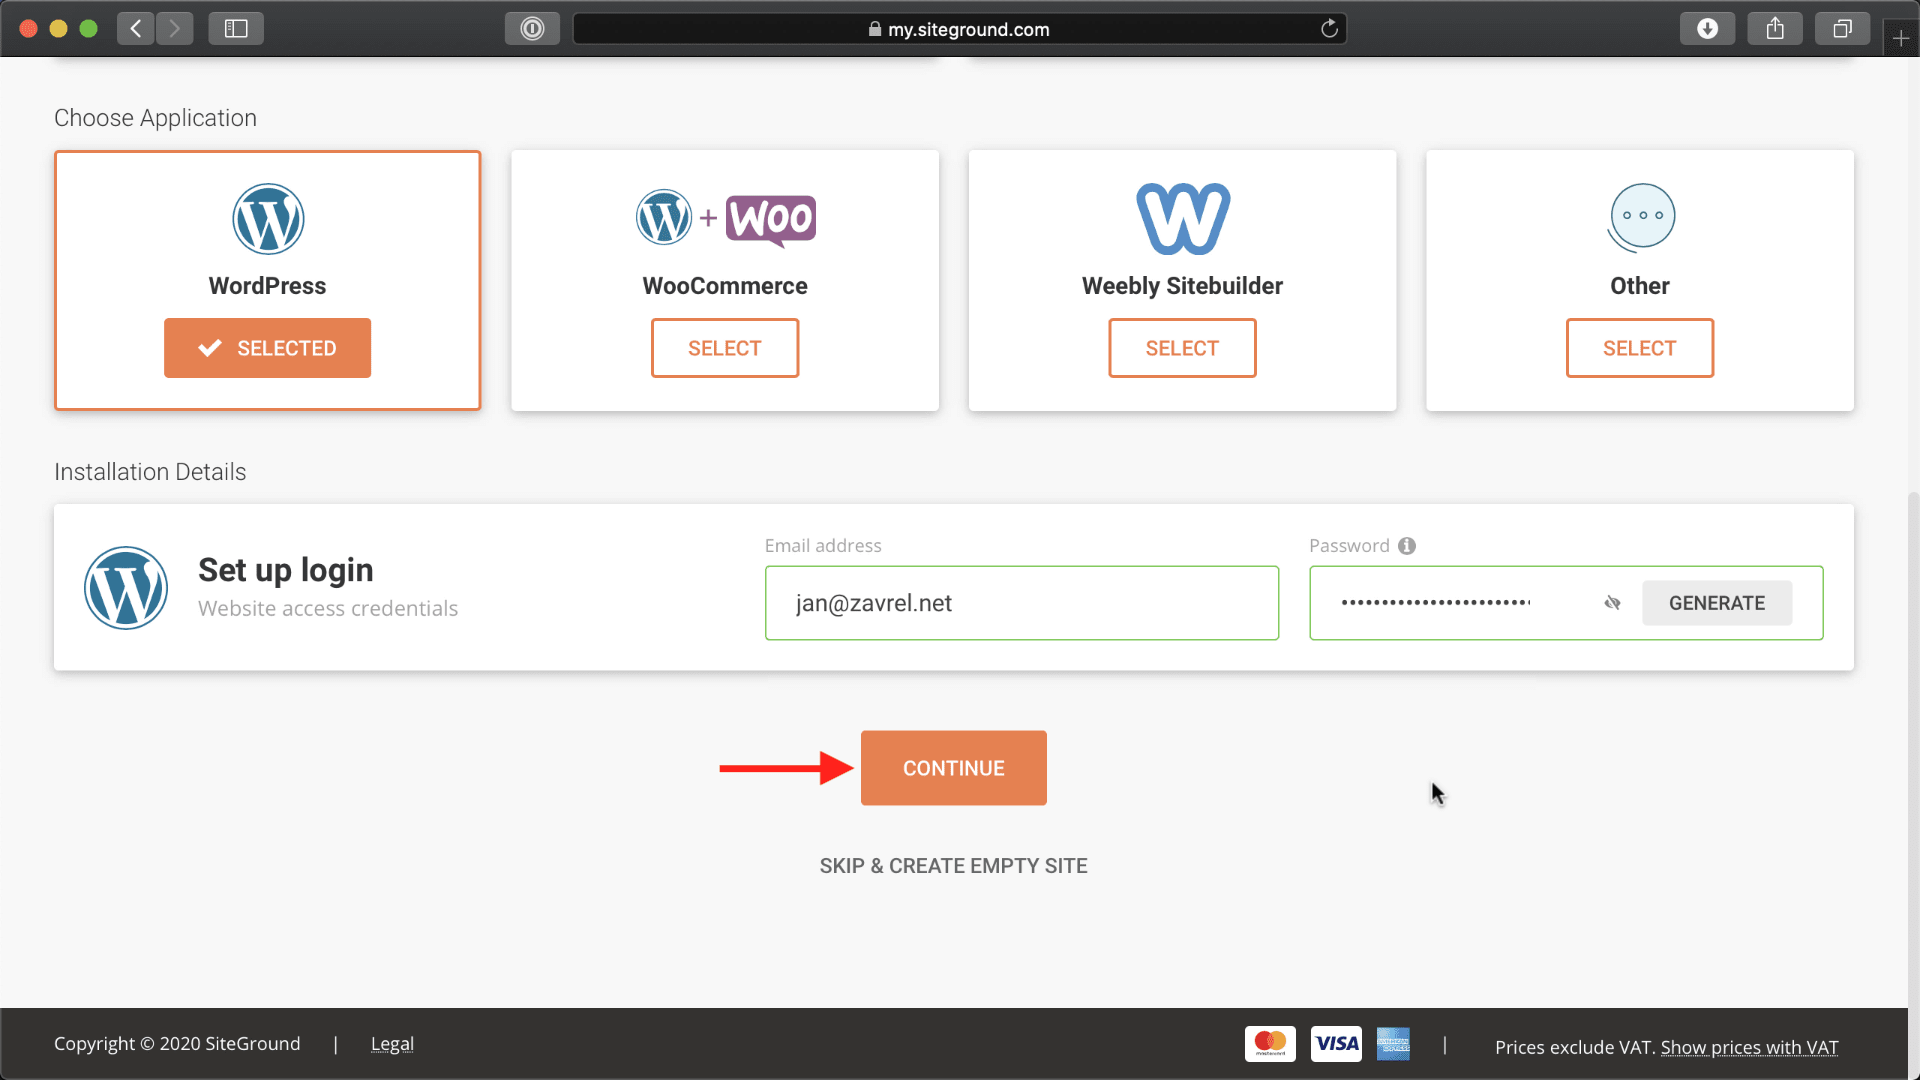The height and width of the screenshot is (1080, 1920).
Task: Click the WordPress logo in first card
Action: click(268, 219)
